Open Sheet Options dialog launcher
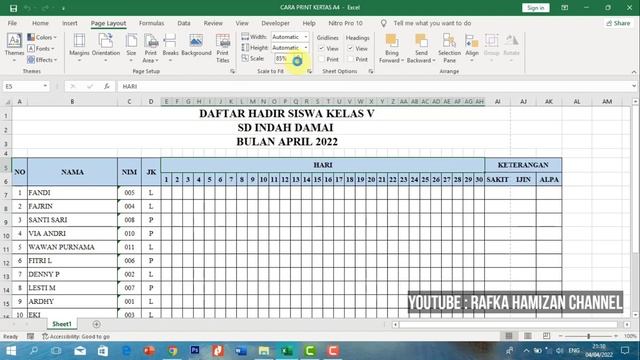The image size is (640, 360). (x=371, y=71)
